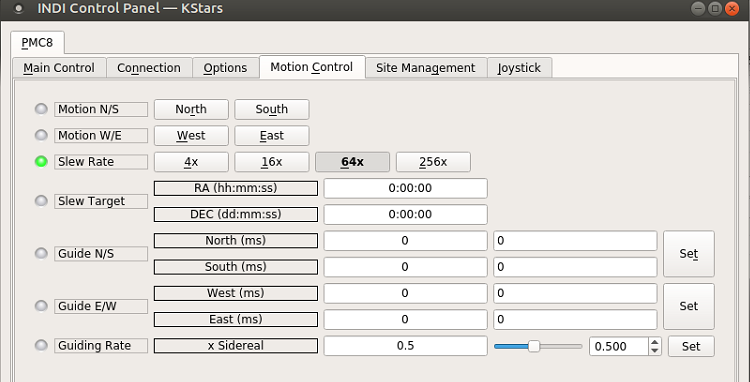Click the green Slew Rate status light
This screenshot has height=382, width=750.
42,162
